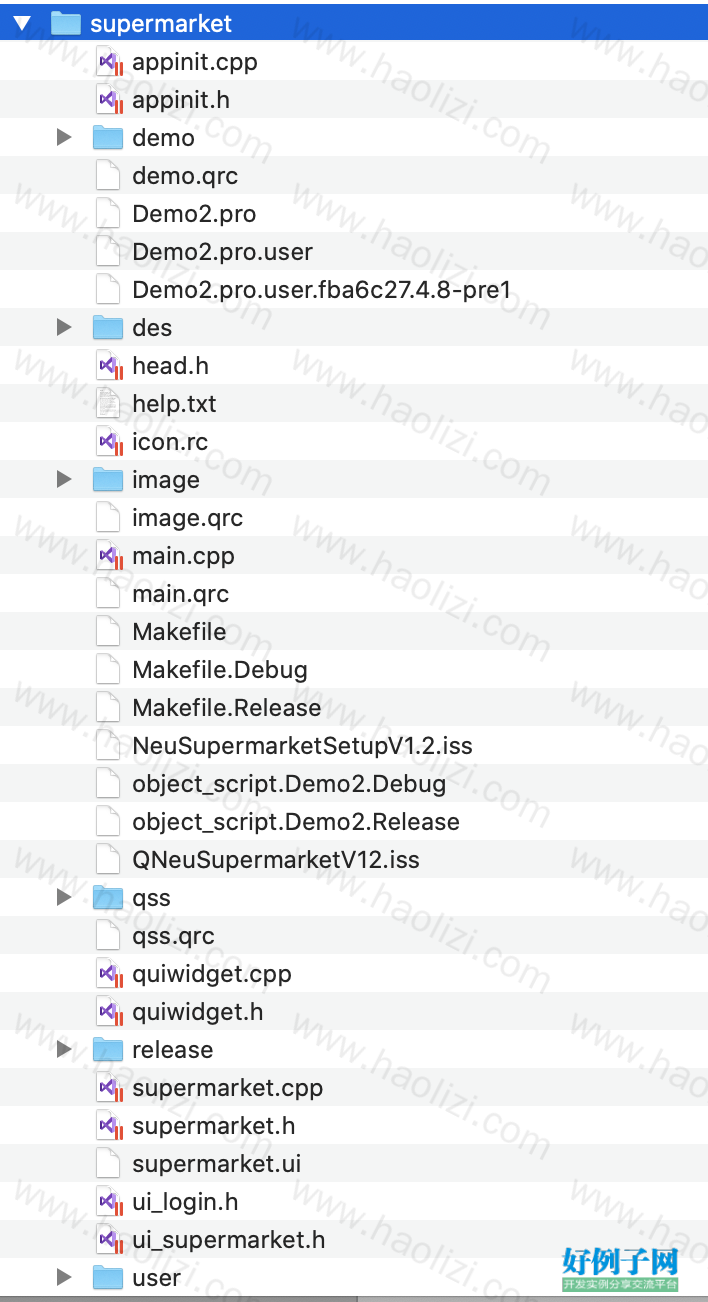Viewport: 708px width, 1302px height.
Task: Click the head.h Visual Studio file icon
Action: click(109, 366)
